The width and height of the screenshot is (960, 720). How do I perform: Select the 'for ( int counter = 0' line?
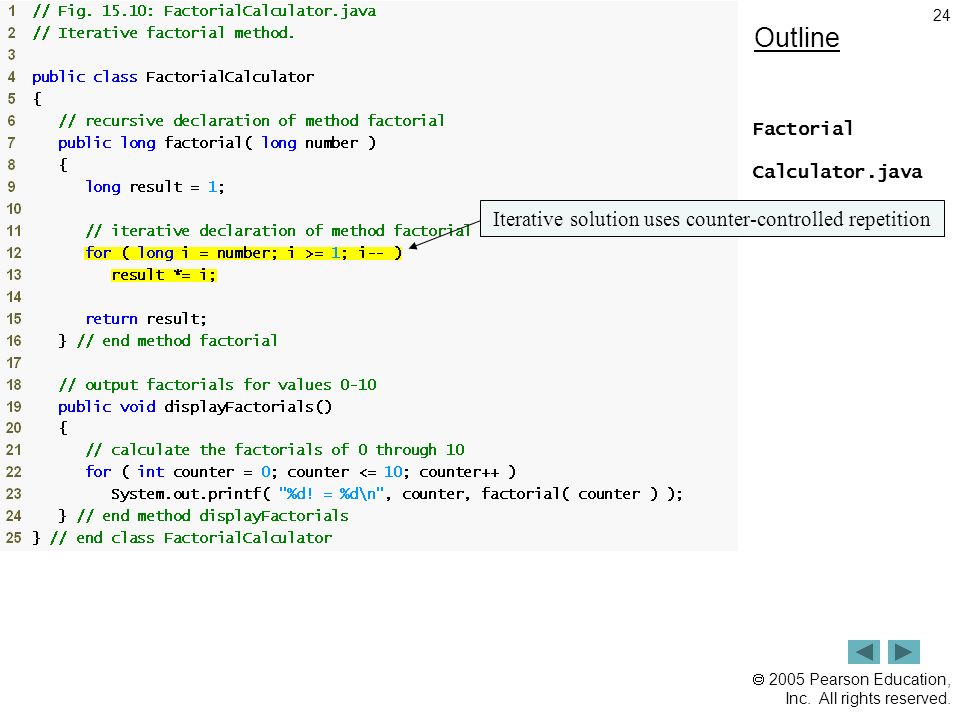click(x=301, y=472)
